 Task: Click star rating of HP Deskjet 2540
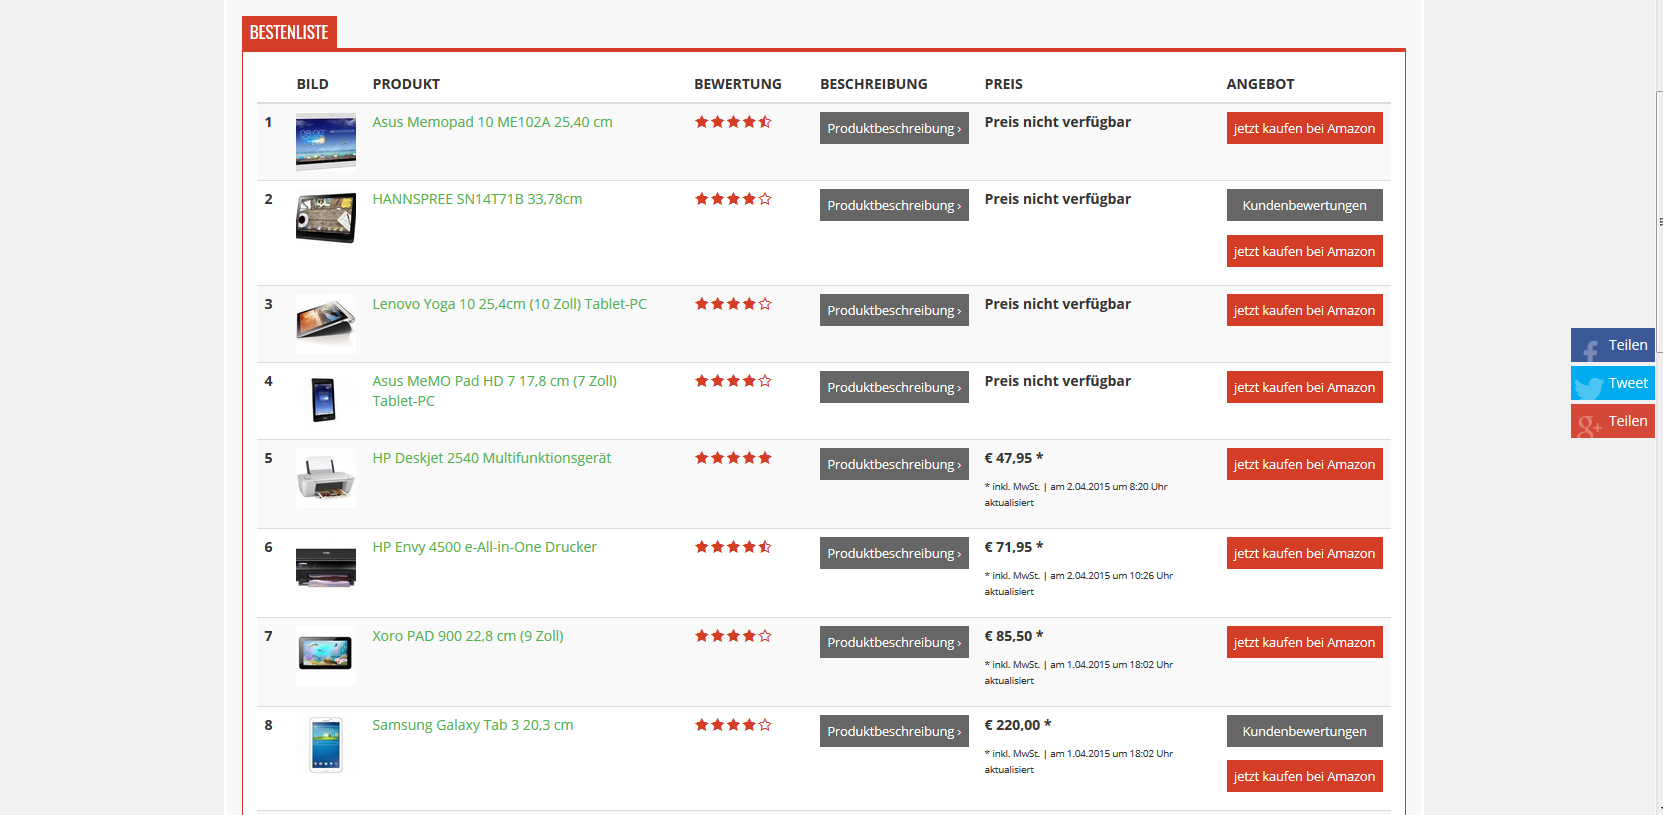(x=733, y=458)
